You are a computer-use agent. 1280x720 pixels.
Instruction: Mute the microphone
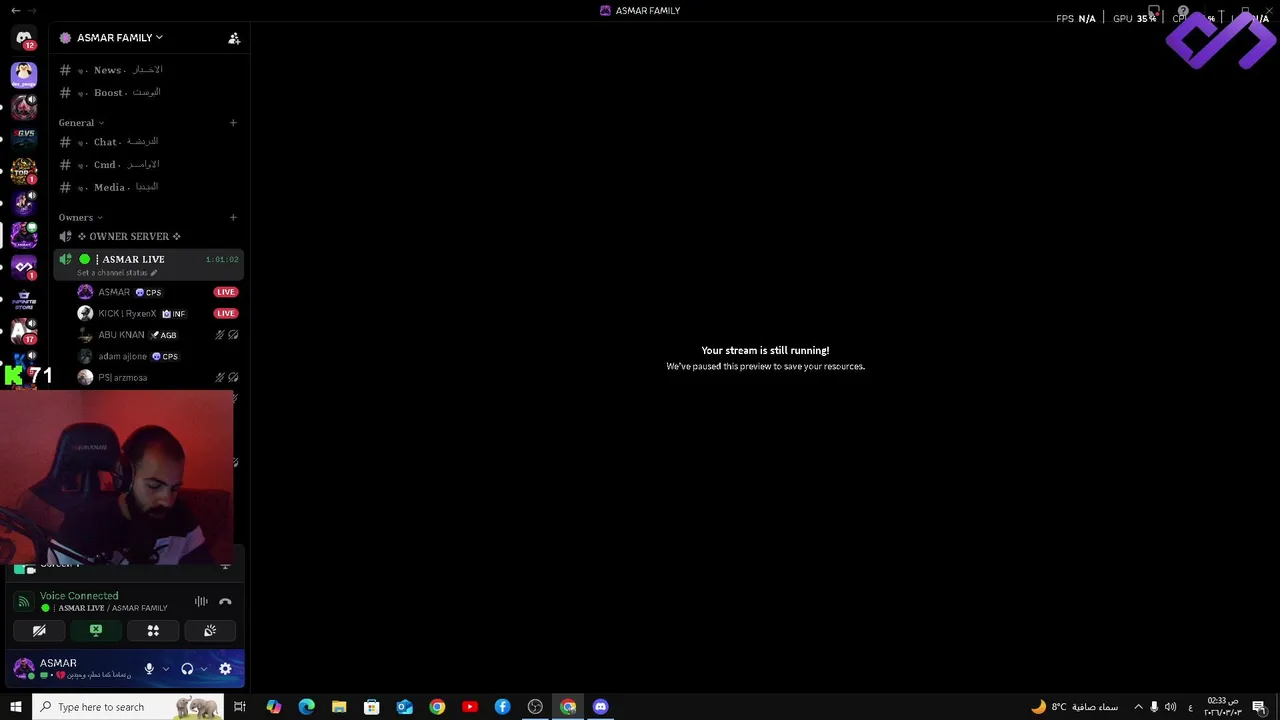click(149, 669)
